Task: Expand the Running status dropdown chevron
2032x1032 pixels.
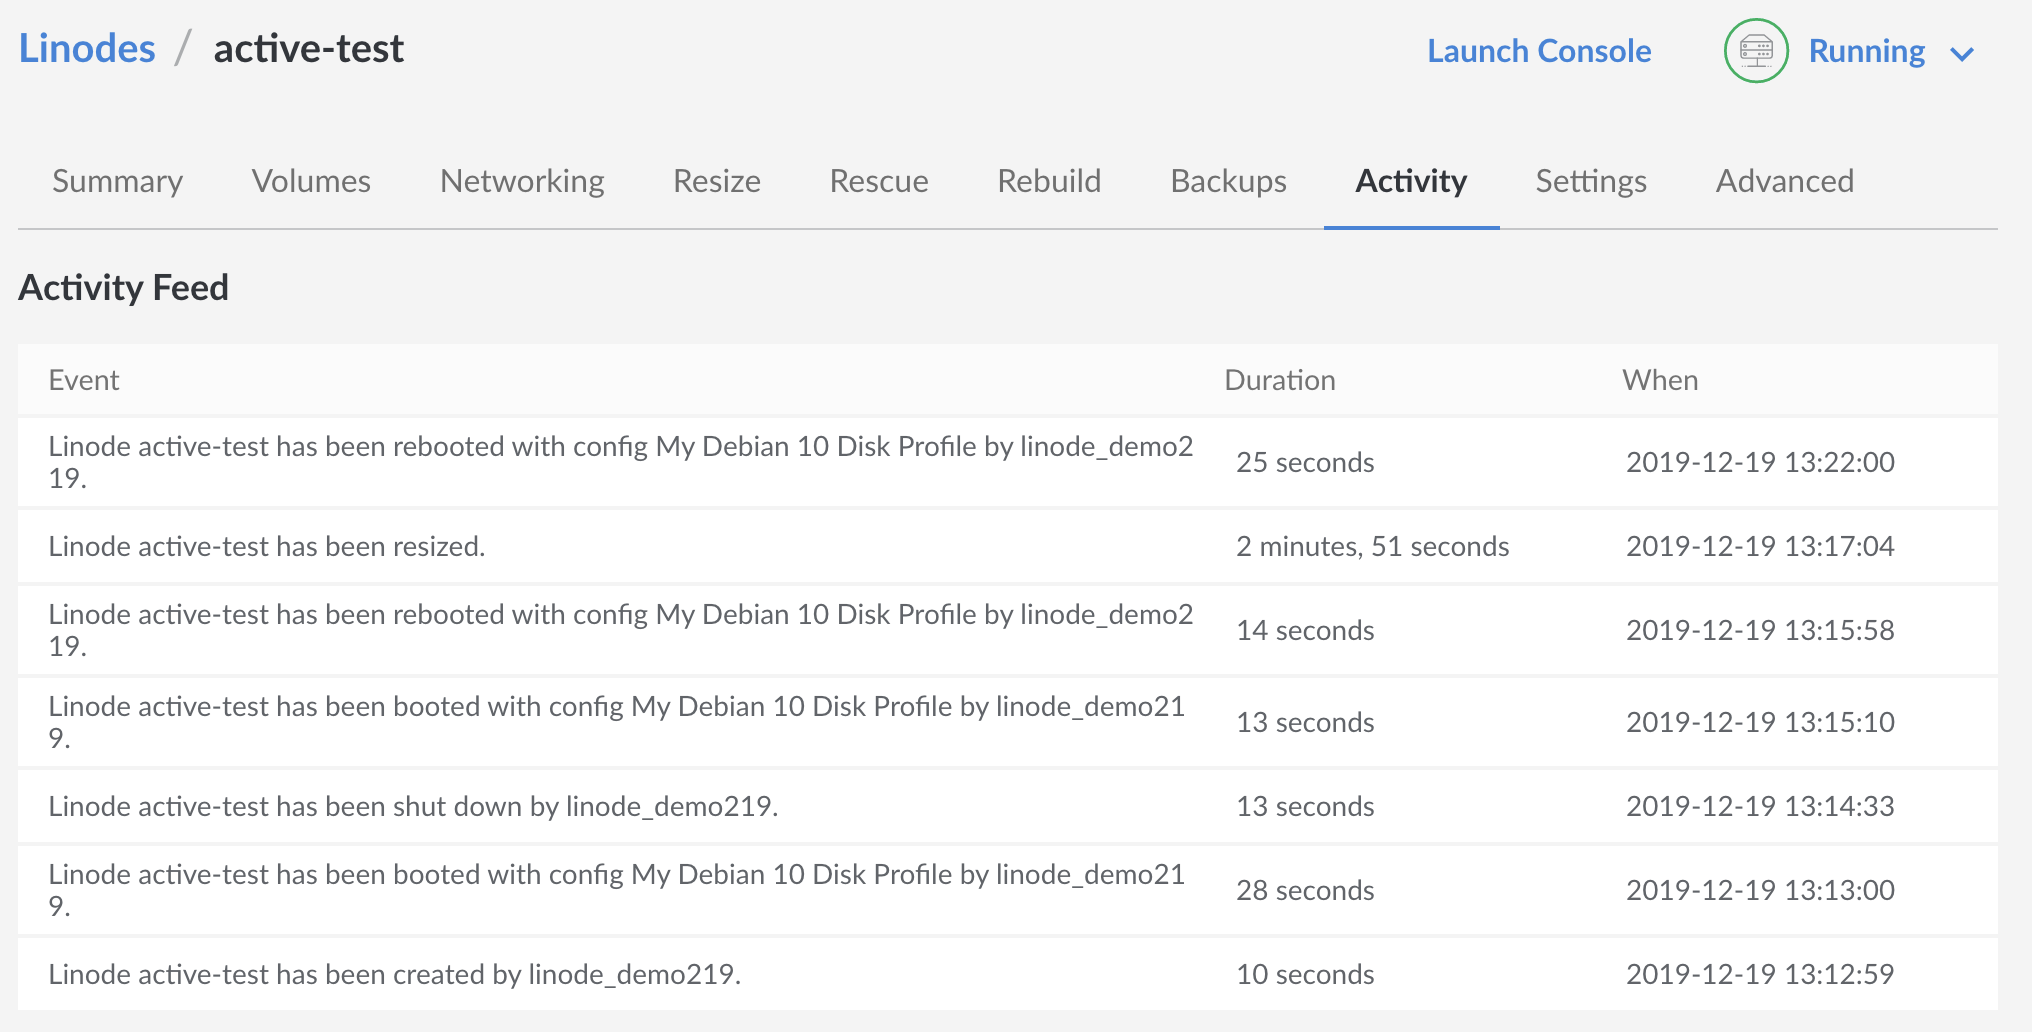Action: click(x=1962, y=54)
